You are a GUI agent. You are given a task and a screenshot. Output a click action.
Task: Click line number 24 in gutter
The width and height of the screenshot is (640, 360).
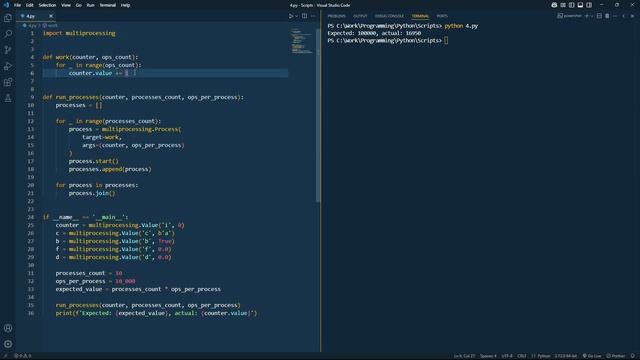point(31,217)
